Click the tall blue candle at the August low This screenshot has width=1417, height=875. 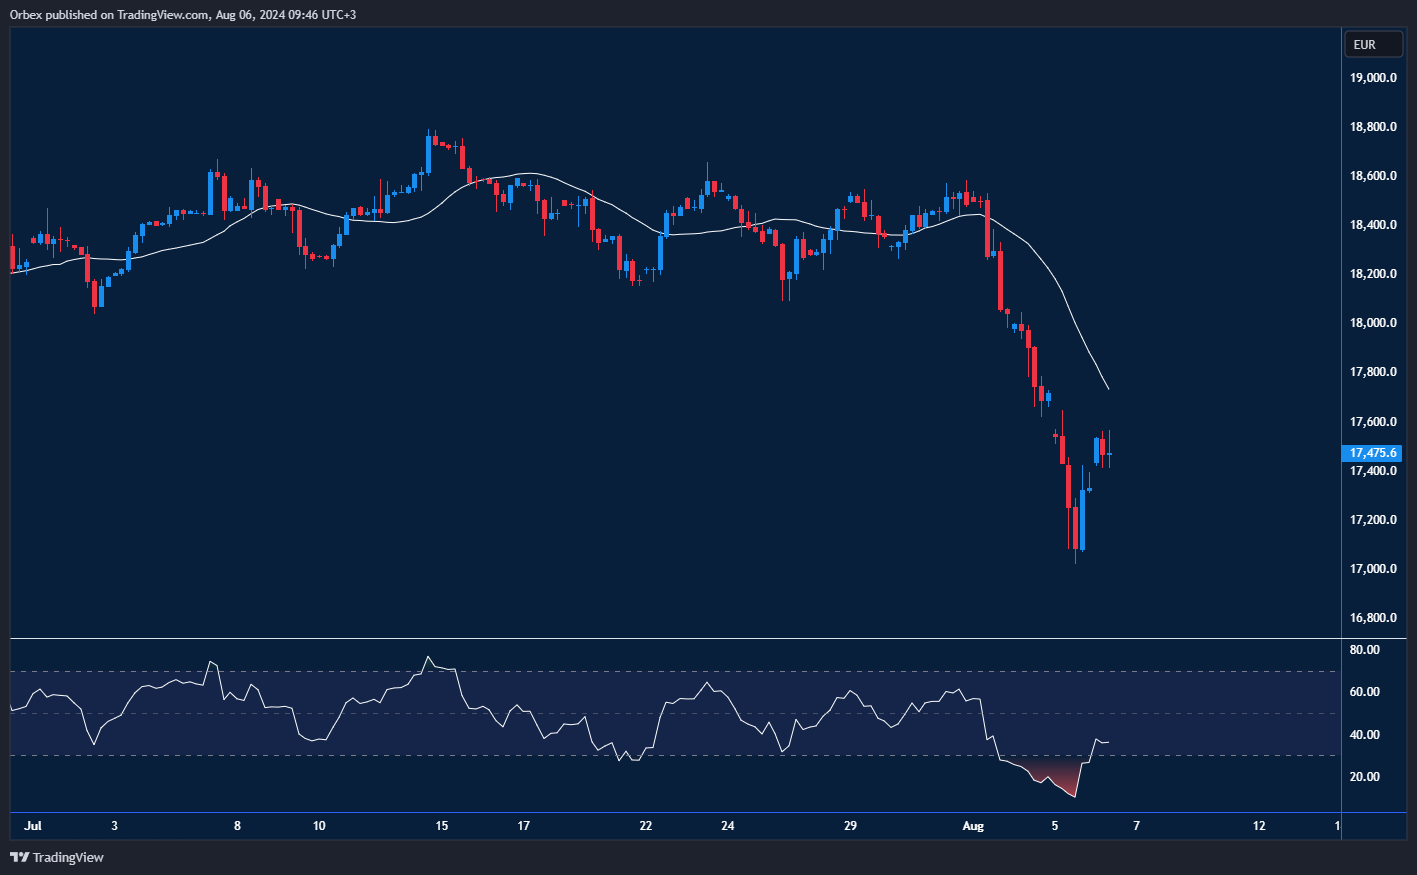pyautogui.click(x=1082, y=519)
